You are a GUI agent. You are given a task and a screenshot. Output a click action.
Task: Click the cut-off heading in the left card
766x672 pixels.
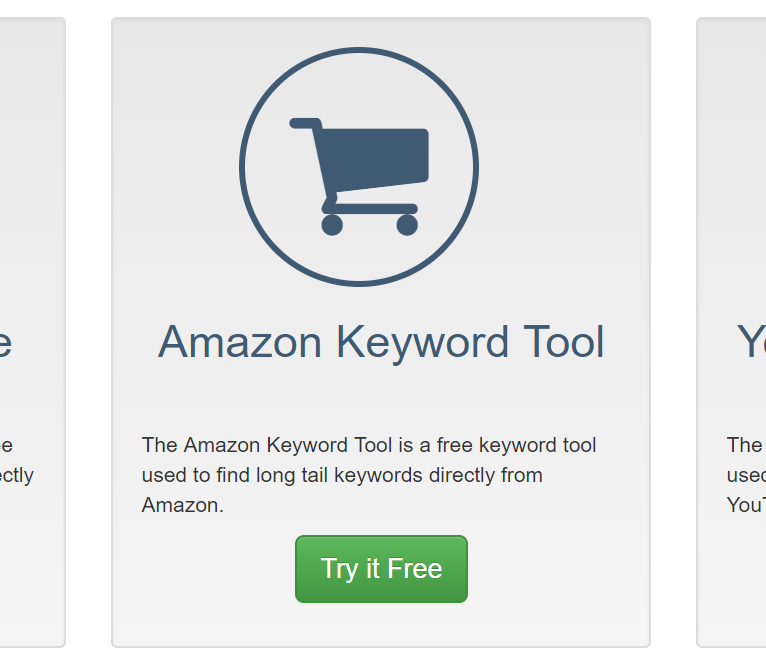point(5,342)
